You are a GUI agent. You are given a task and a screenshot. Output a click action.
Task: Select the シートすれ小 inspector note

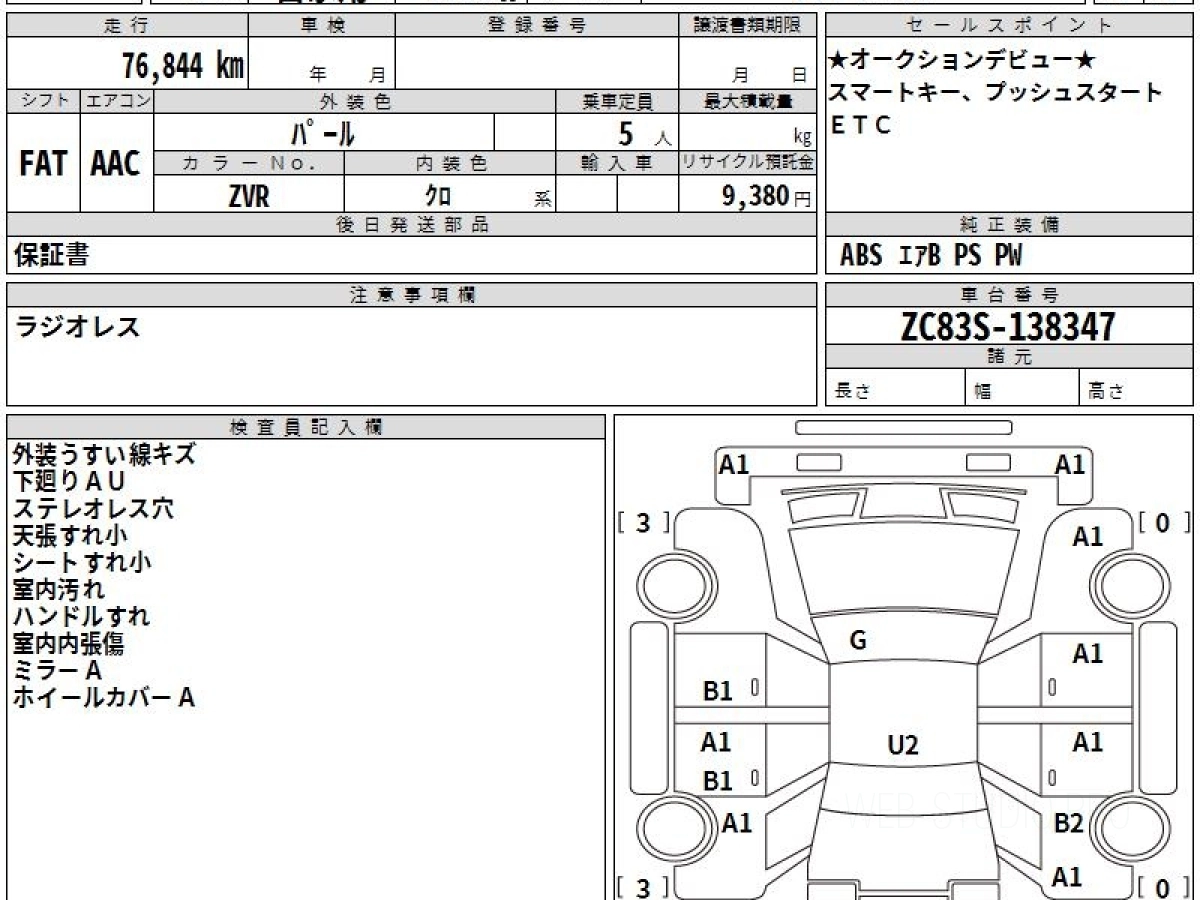click(x=82, y=563)
